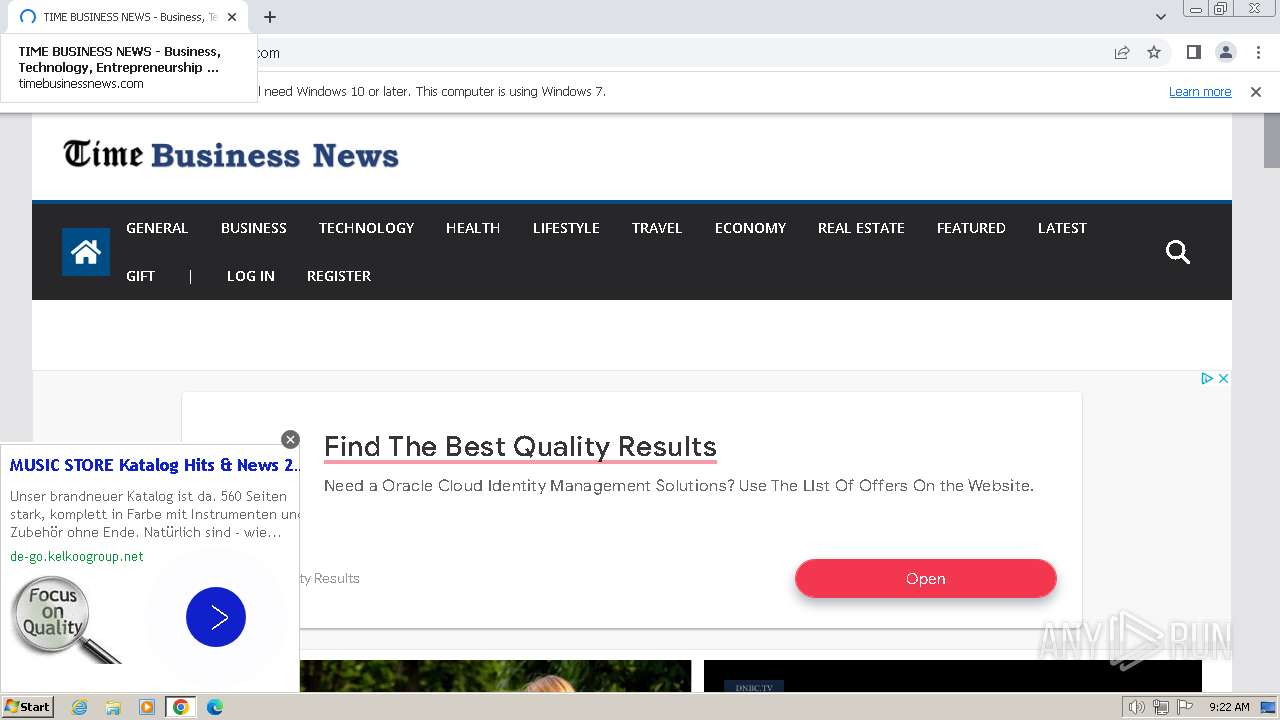The height and width of the screenshot is (720, 1280).
Task: Click the dark DNBC TV thumbnail
Action: tap(953, 676)
